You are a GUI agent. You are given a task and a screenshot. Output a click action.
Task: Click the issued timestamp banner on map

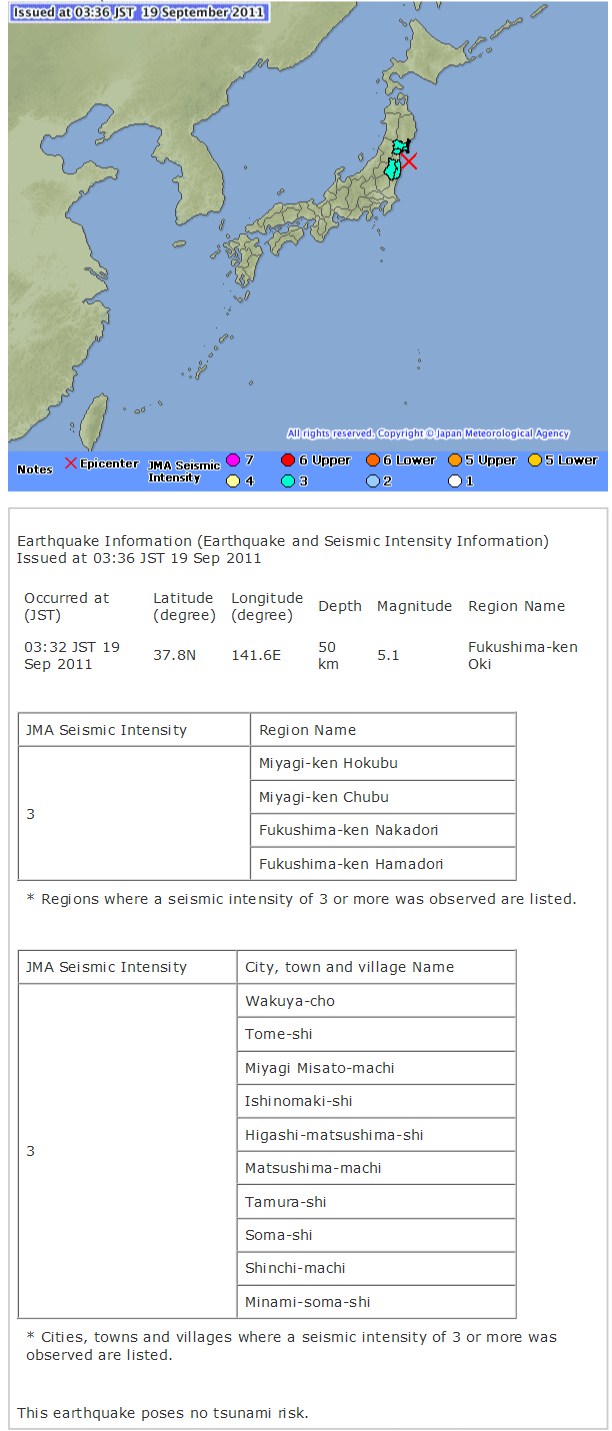(x=139, y=12)
